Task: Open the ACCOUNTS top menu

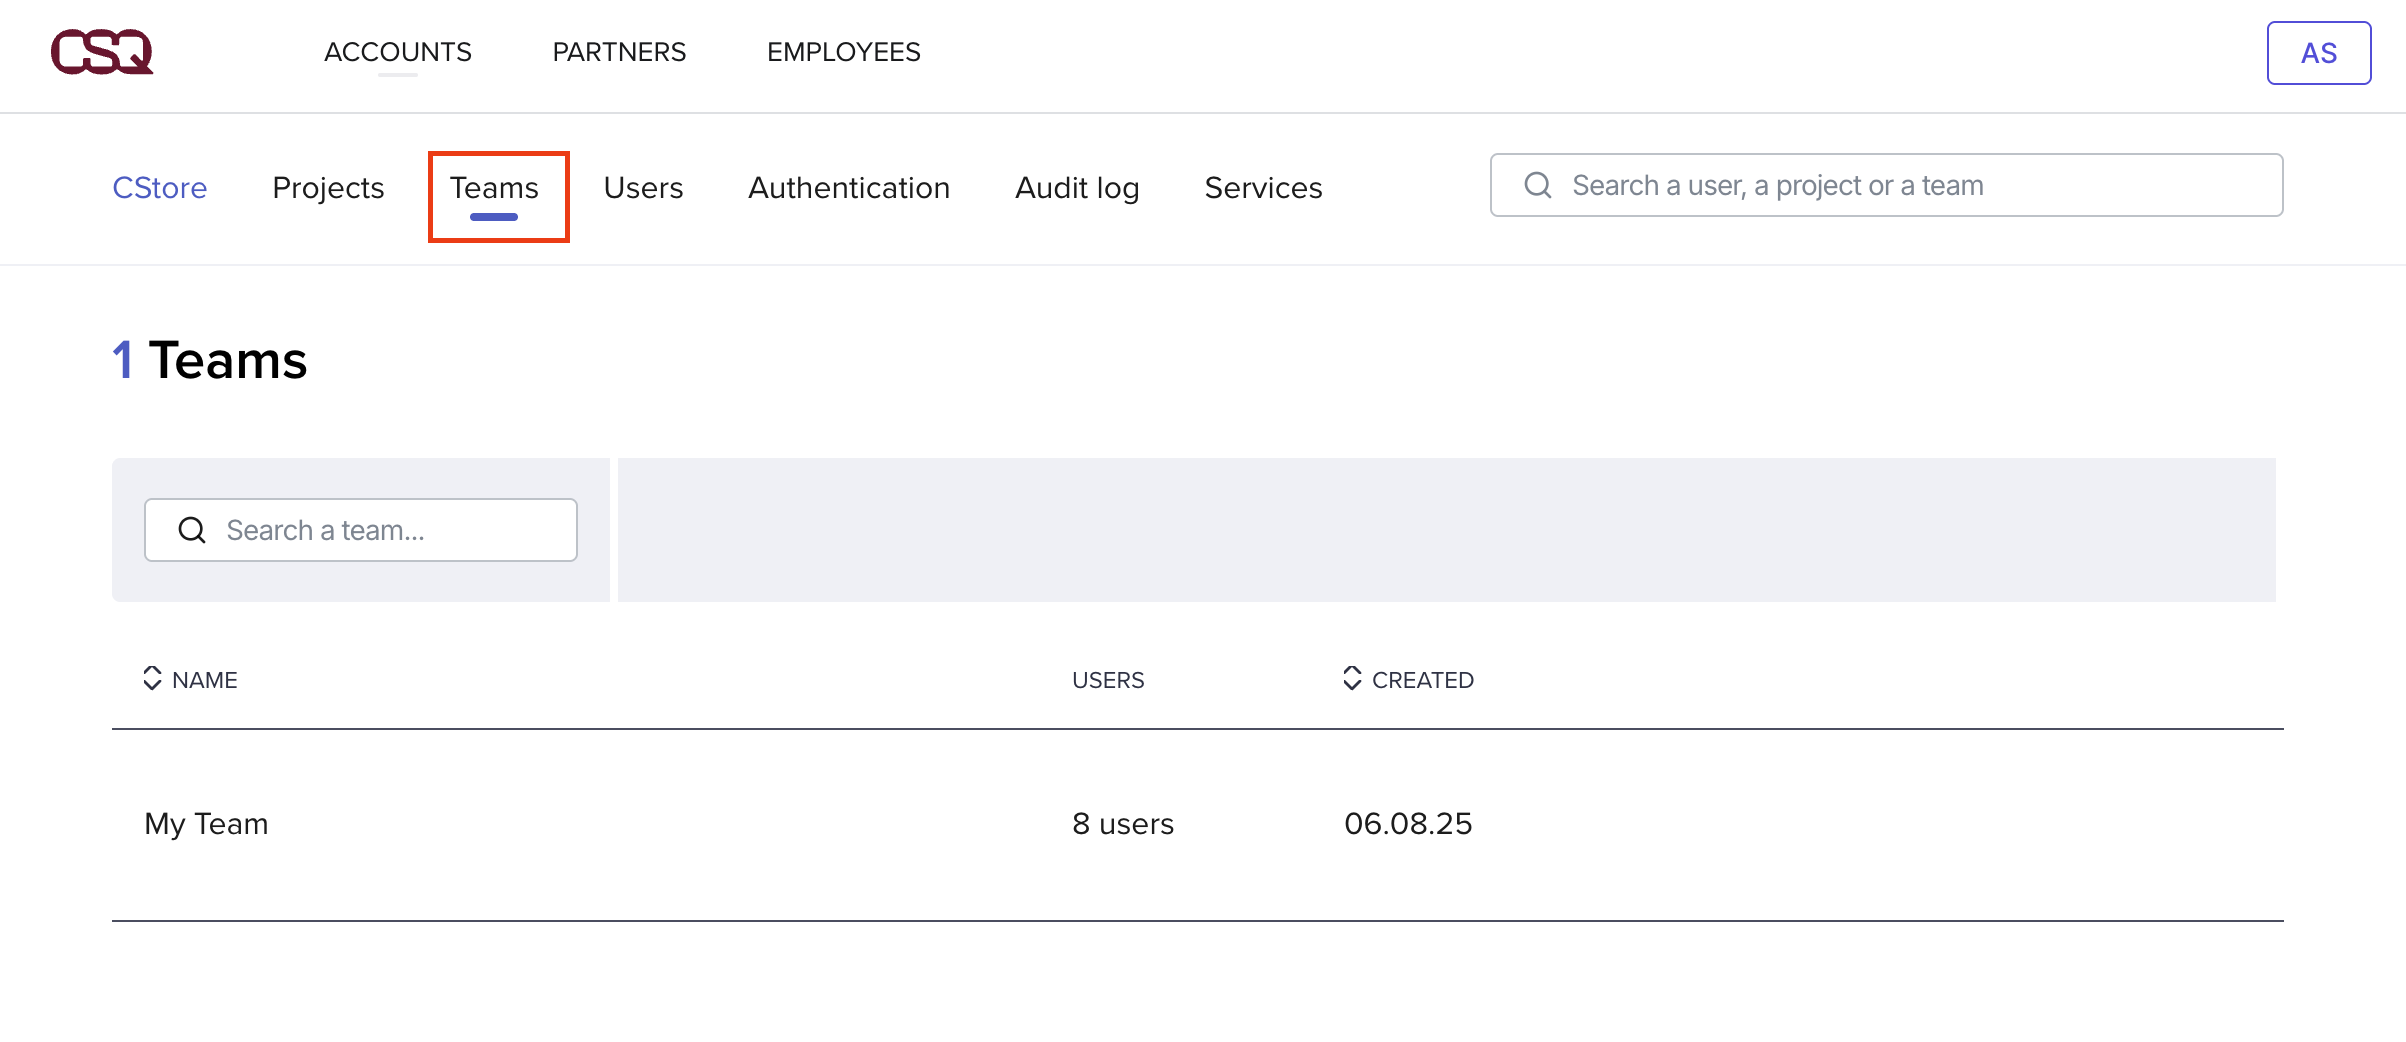Action: pos(397,52)
